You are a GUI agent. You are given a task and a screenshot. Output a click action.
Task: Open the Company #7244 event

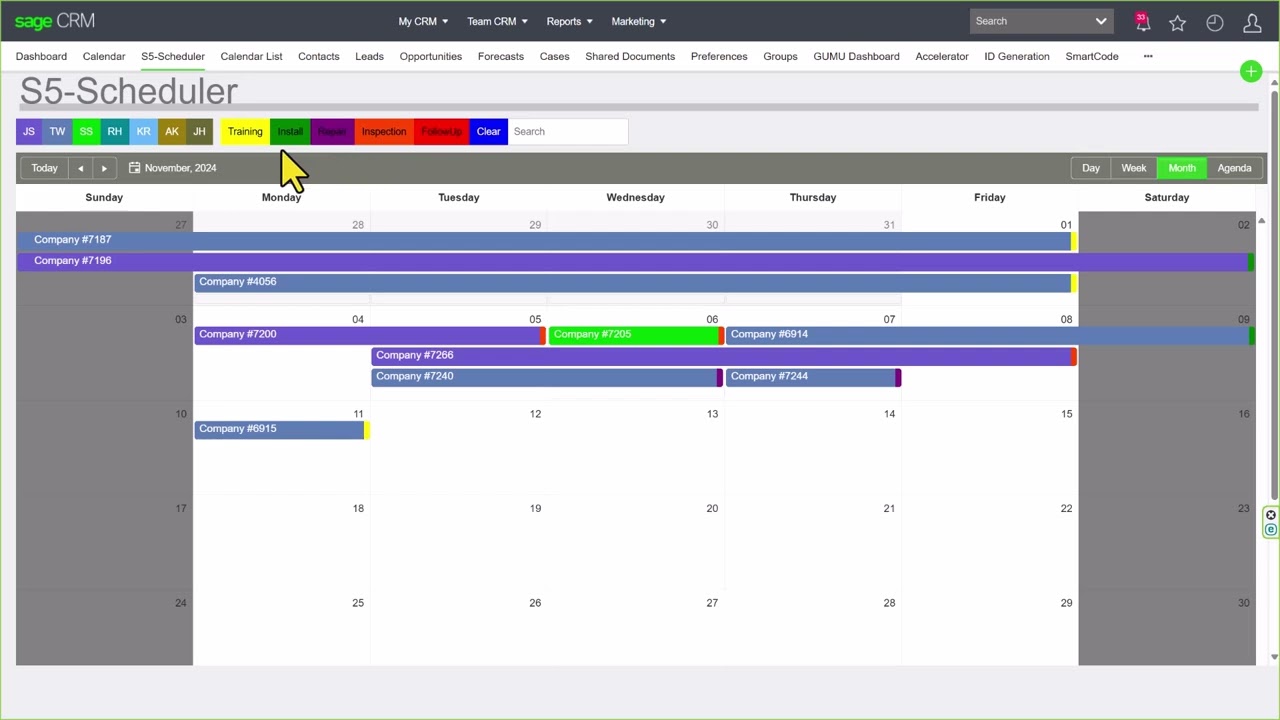[x=813, y=376]
